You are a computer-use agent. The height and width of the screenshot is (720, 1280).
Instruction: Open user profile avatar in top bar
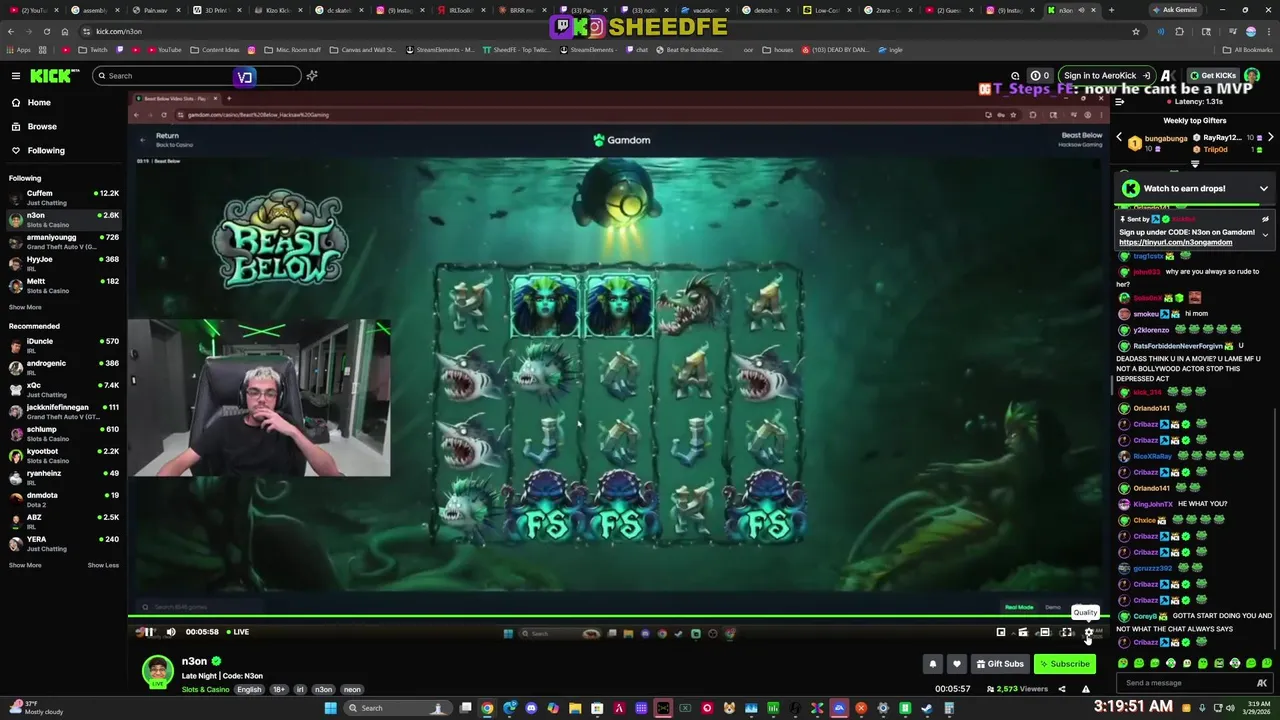[1254, 76]
